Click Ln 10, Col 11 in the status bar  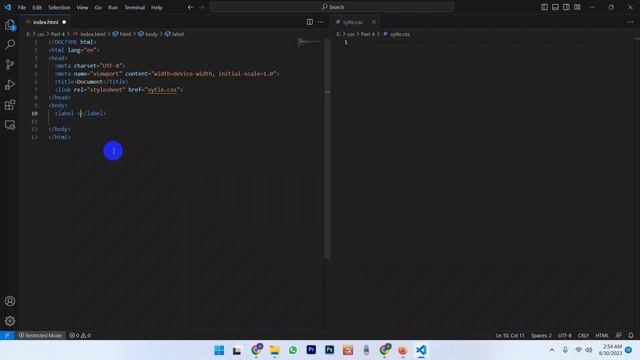[x=510, y=335]
